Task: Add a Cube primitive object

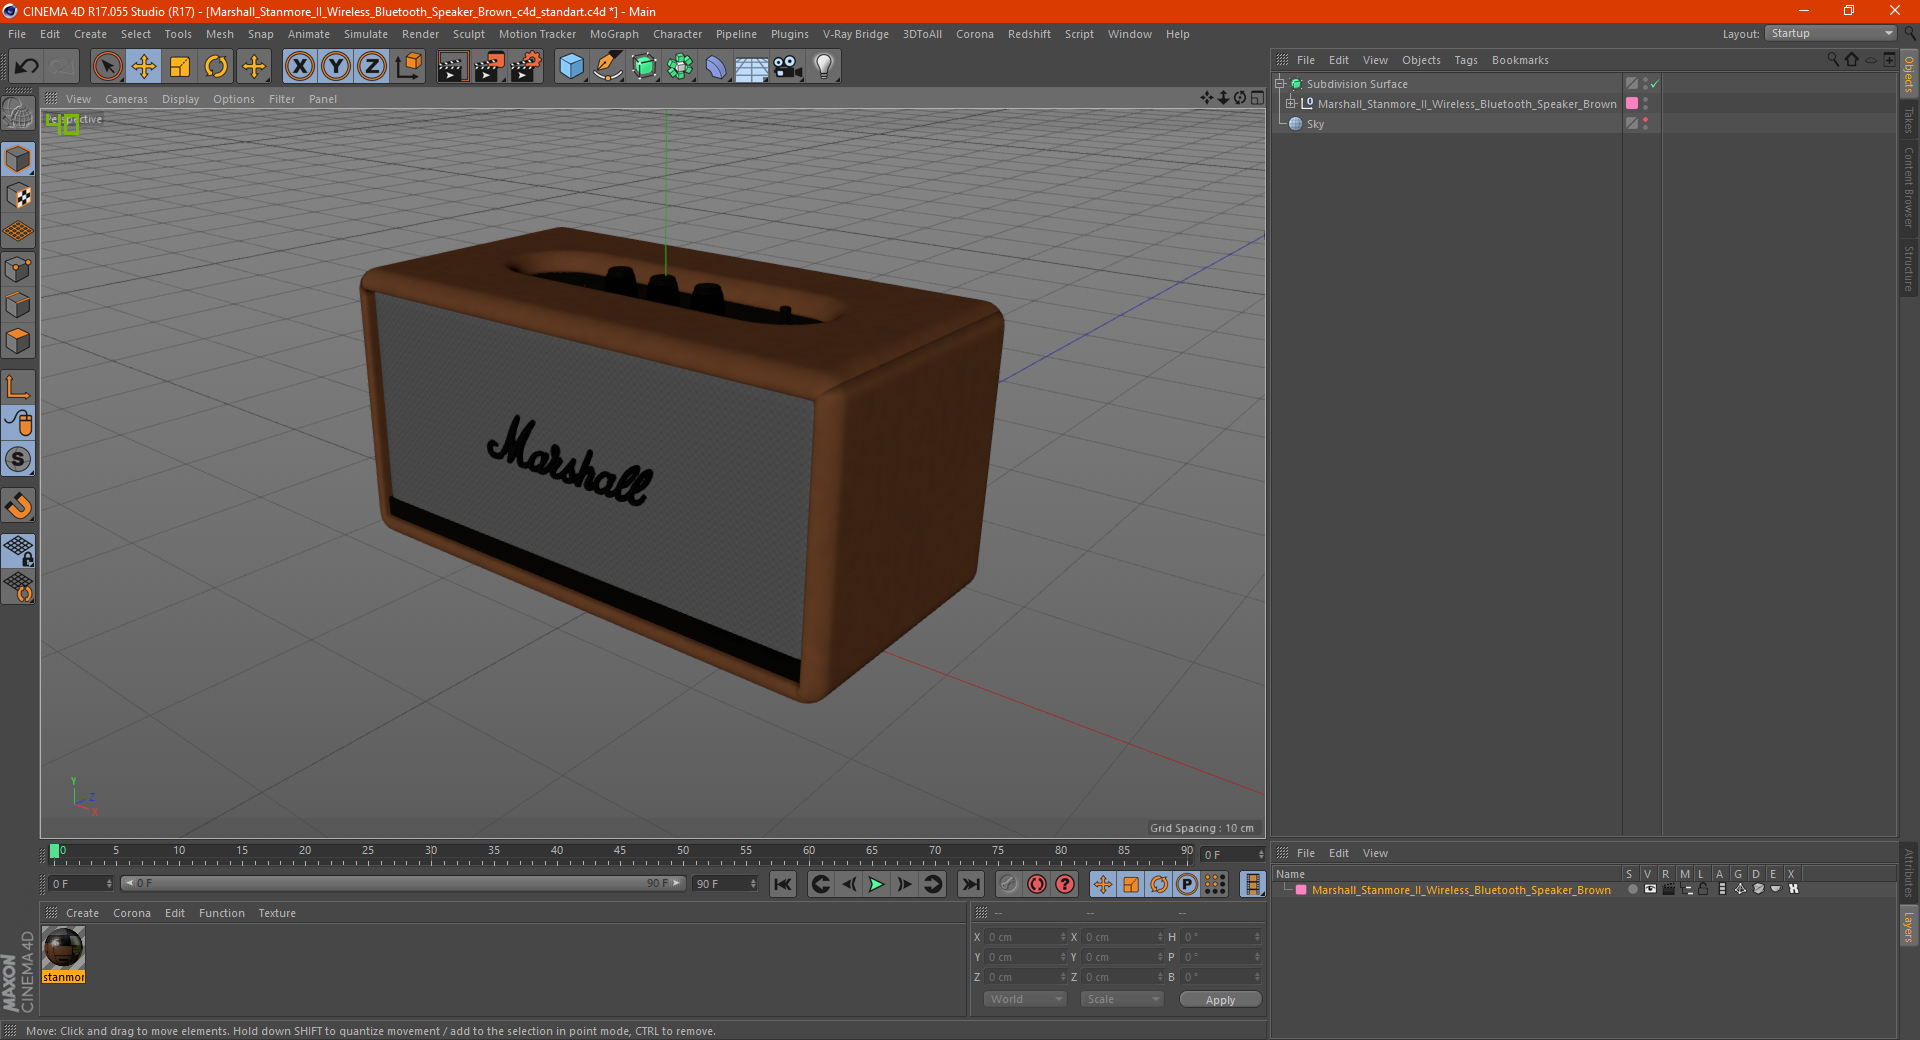Action: point(571,67)
